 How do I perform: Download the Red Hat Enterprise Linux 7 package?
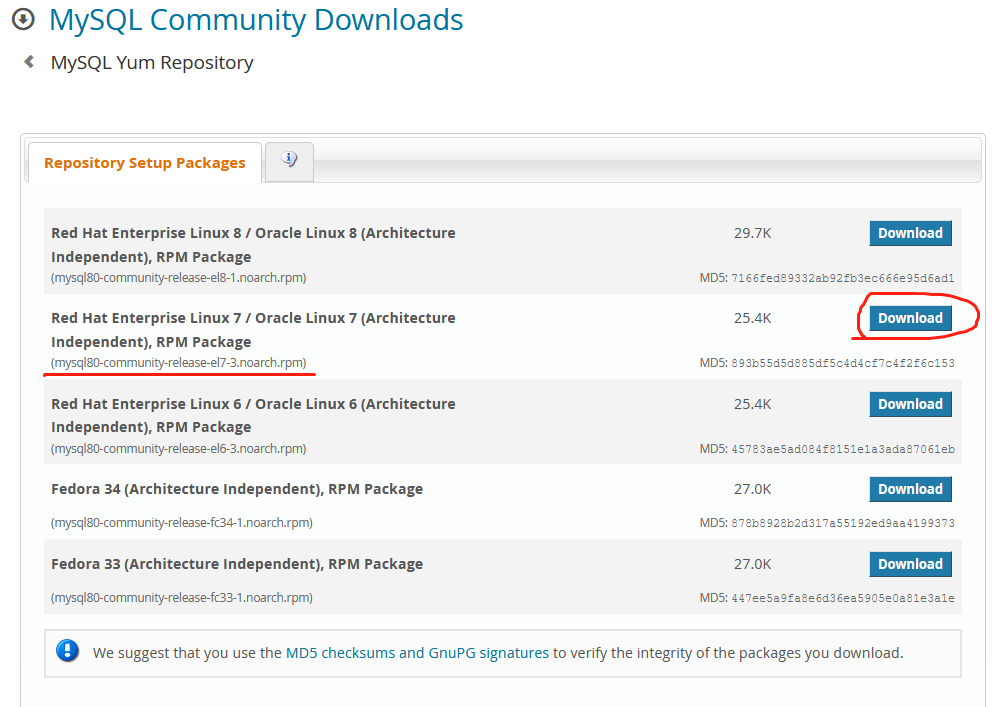(x=910, y=318)
